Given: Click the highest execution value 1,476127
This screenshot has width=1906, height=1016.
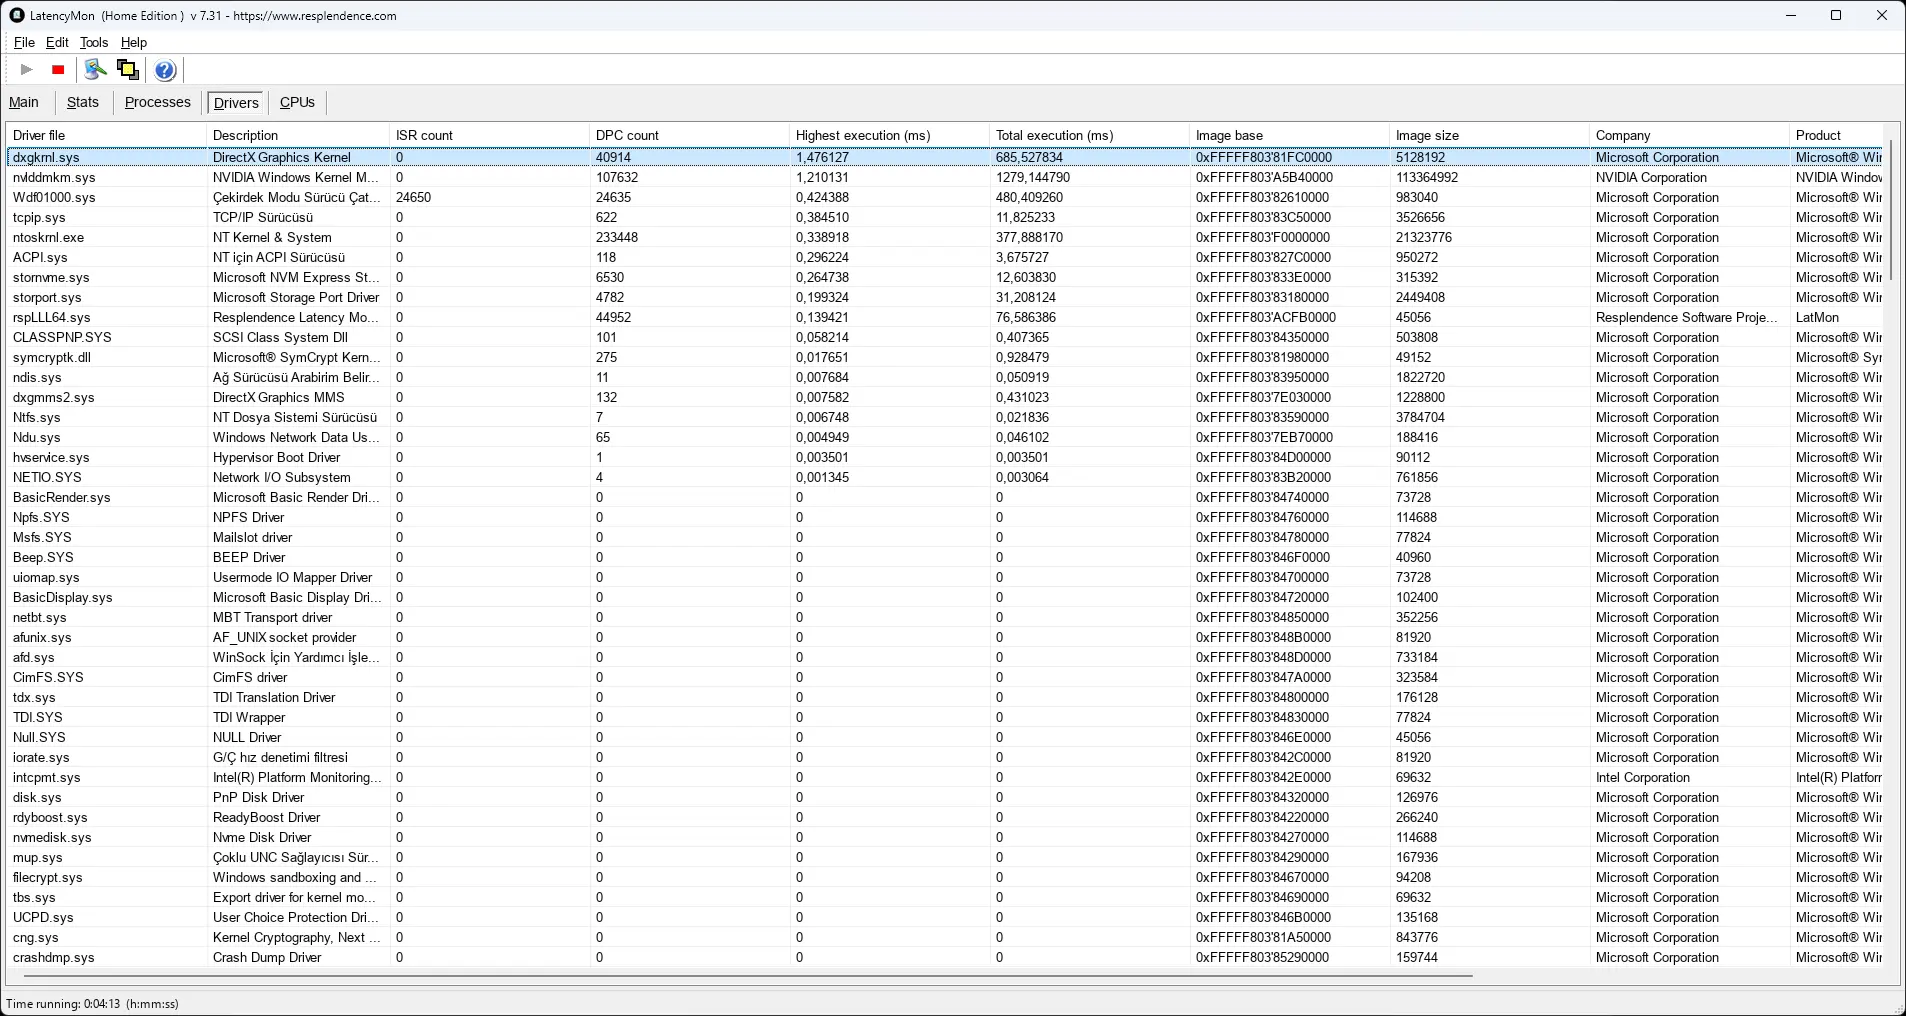Looking at the screenshot, I should click(x=823, y=157).
